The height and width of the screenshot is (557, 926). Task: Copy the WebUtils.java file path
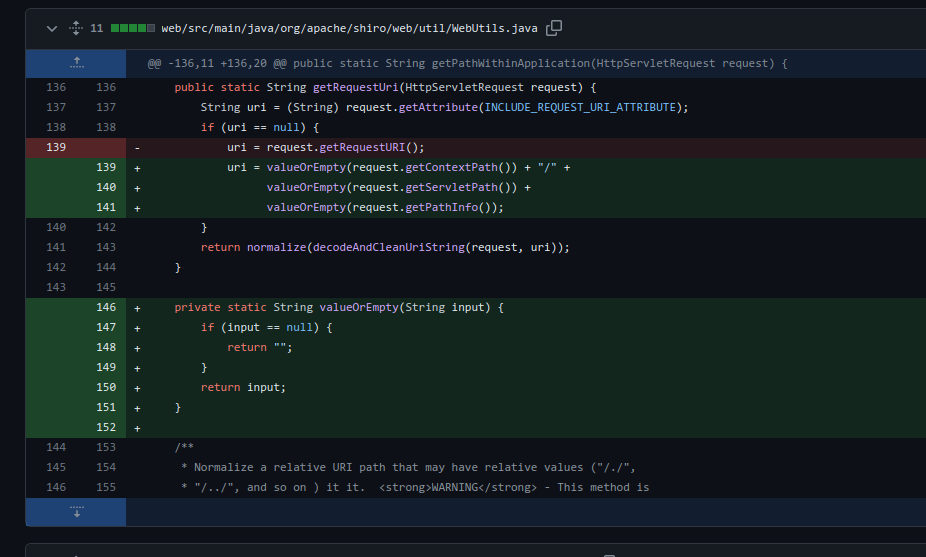(x=553, y=28)
